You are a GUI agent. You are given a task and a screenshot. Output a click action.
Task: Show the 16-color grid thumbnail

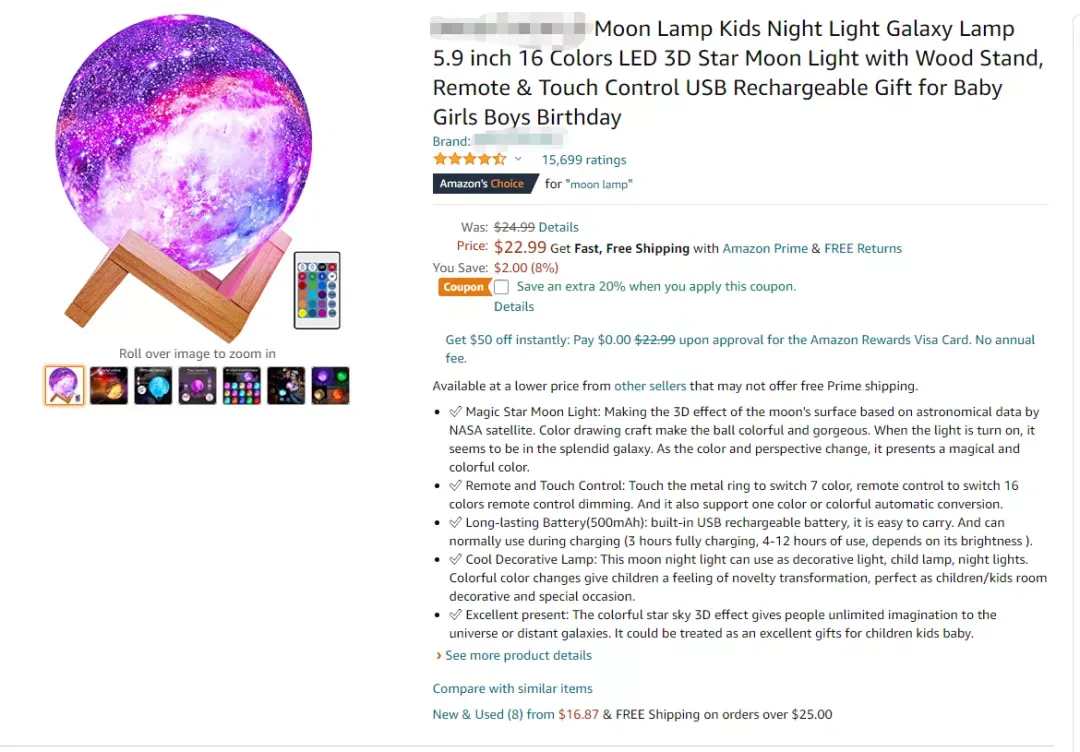coord(242,386)
